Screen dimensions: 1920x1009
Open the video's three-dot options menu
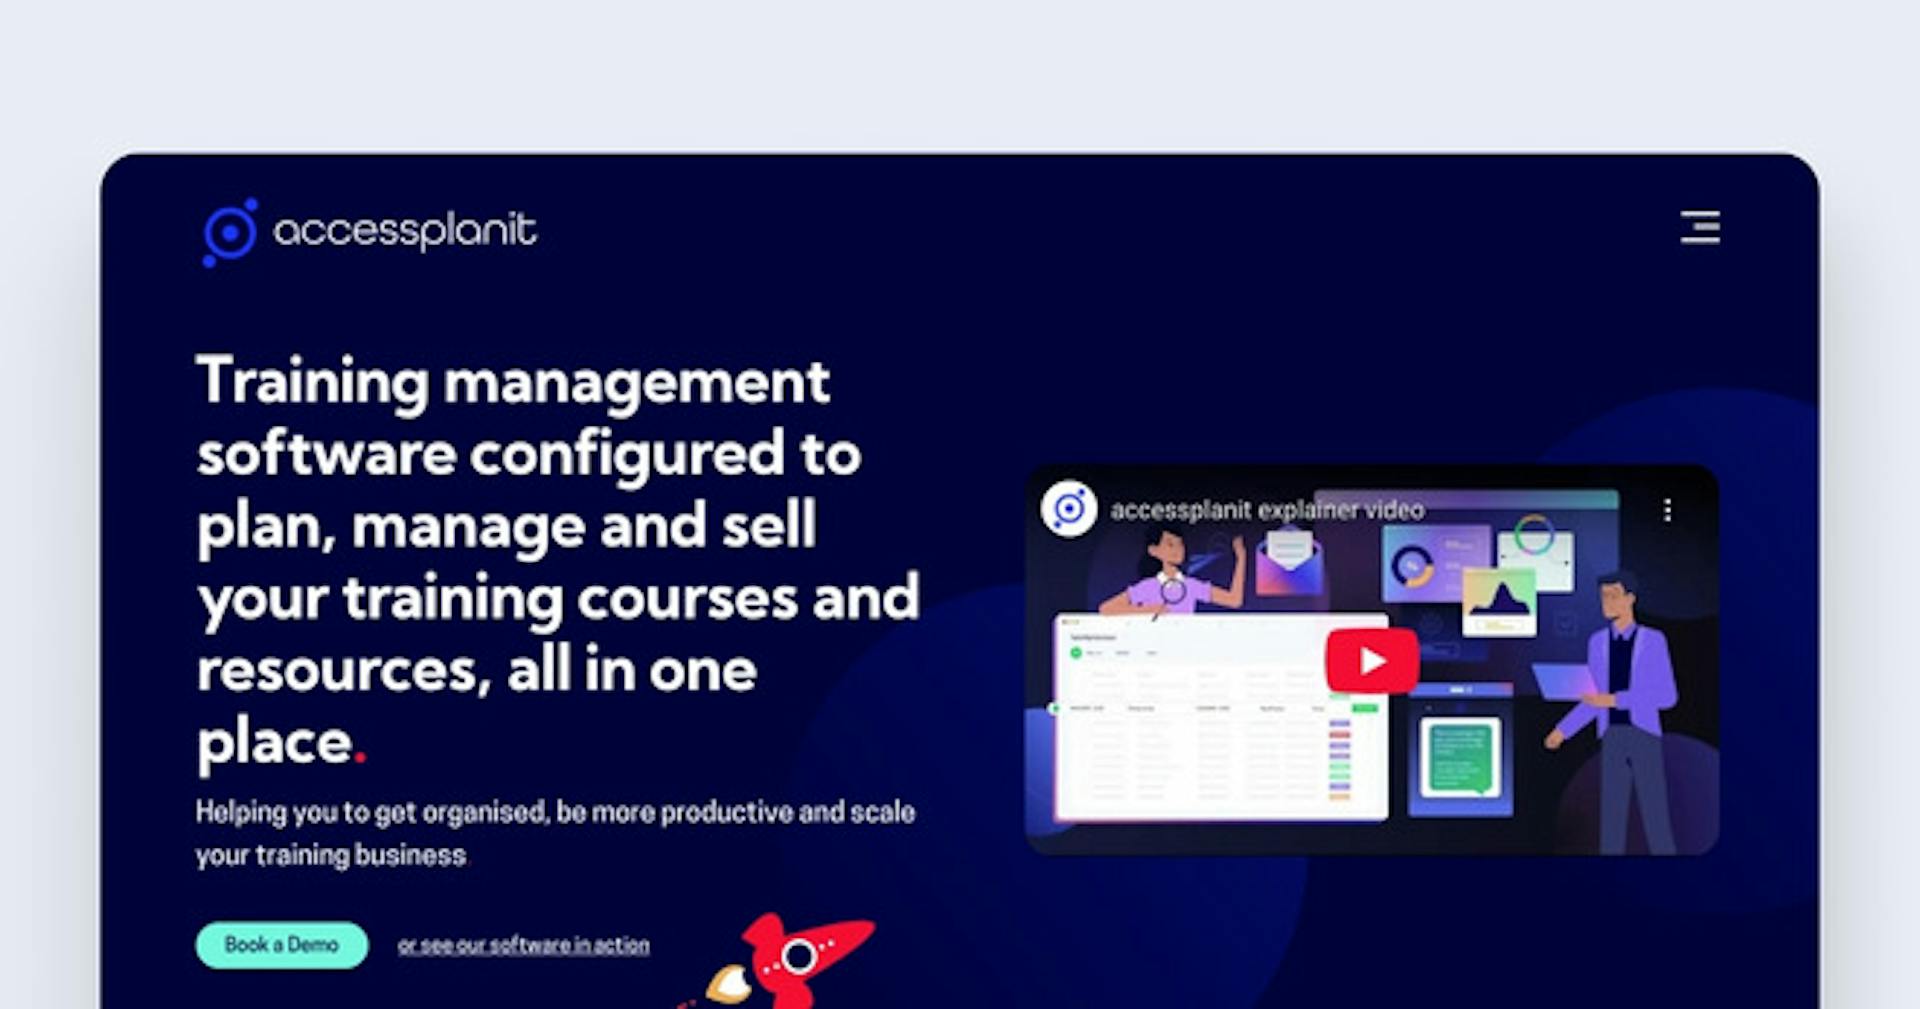1667,510
